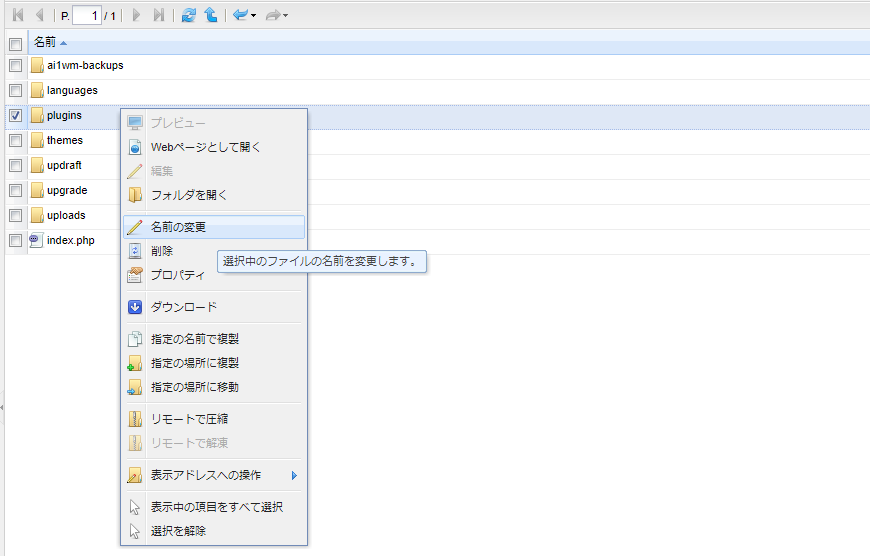Click the themes folder icon
The height and width of the screenshot is (556, 870).
pos(37,140)
